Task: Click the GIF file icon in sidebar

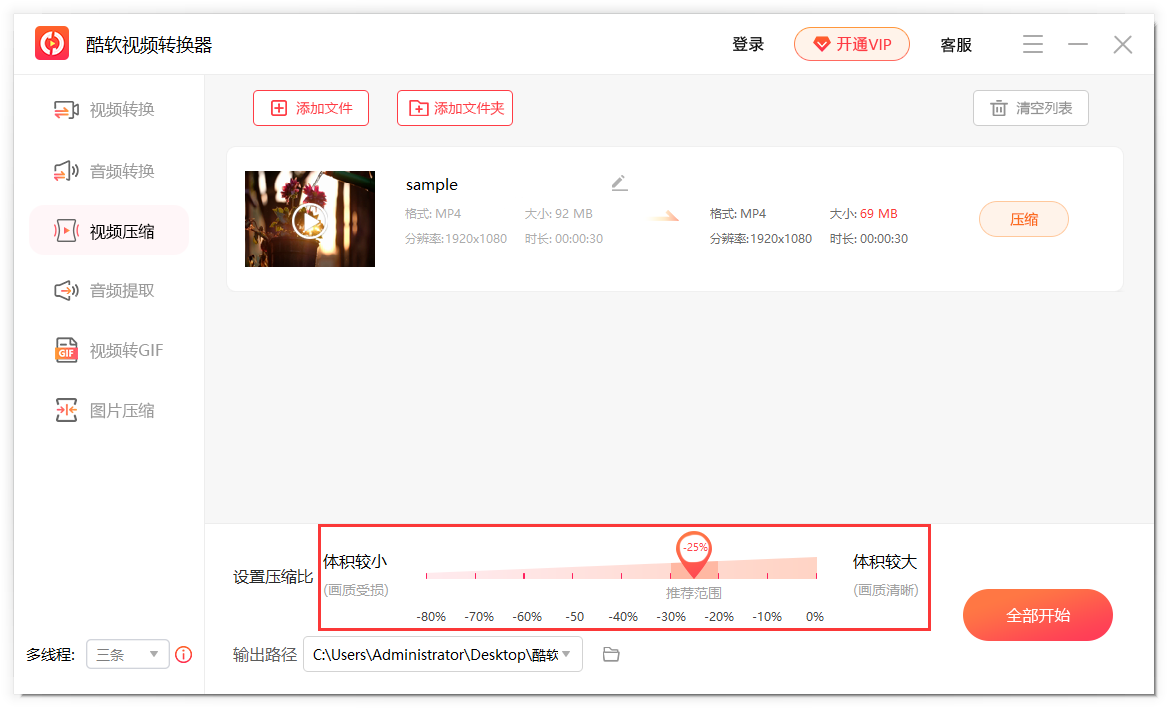Action: 66,350
